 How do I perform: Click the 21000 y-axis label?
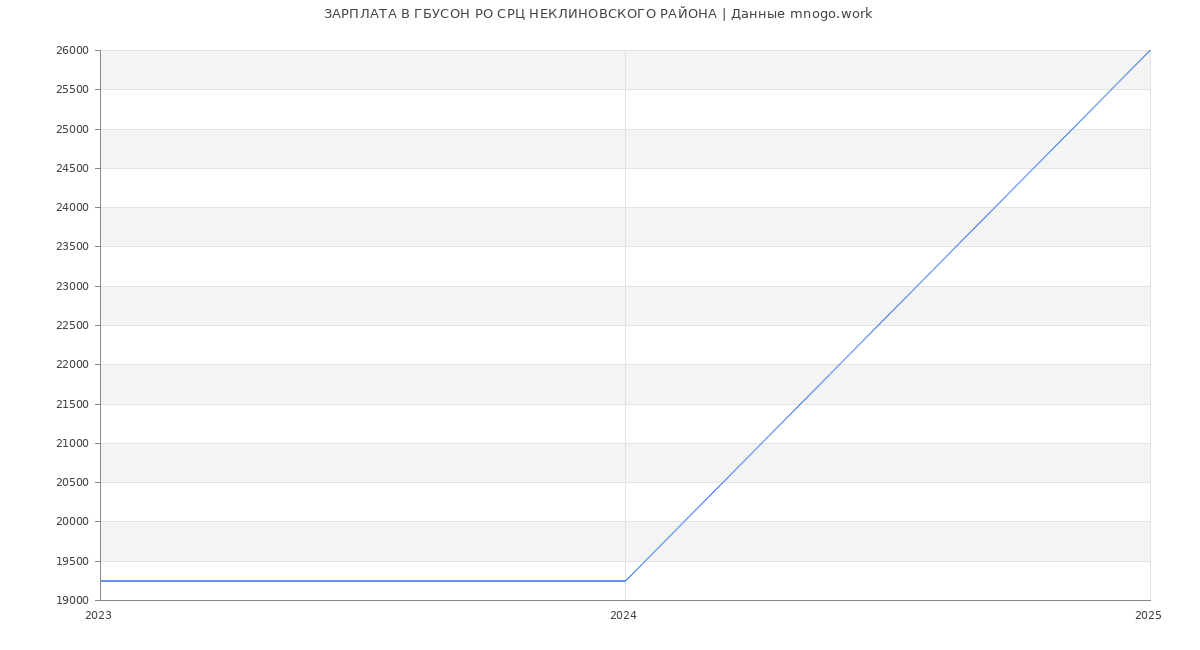(x=72, y=444)
